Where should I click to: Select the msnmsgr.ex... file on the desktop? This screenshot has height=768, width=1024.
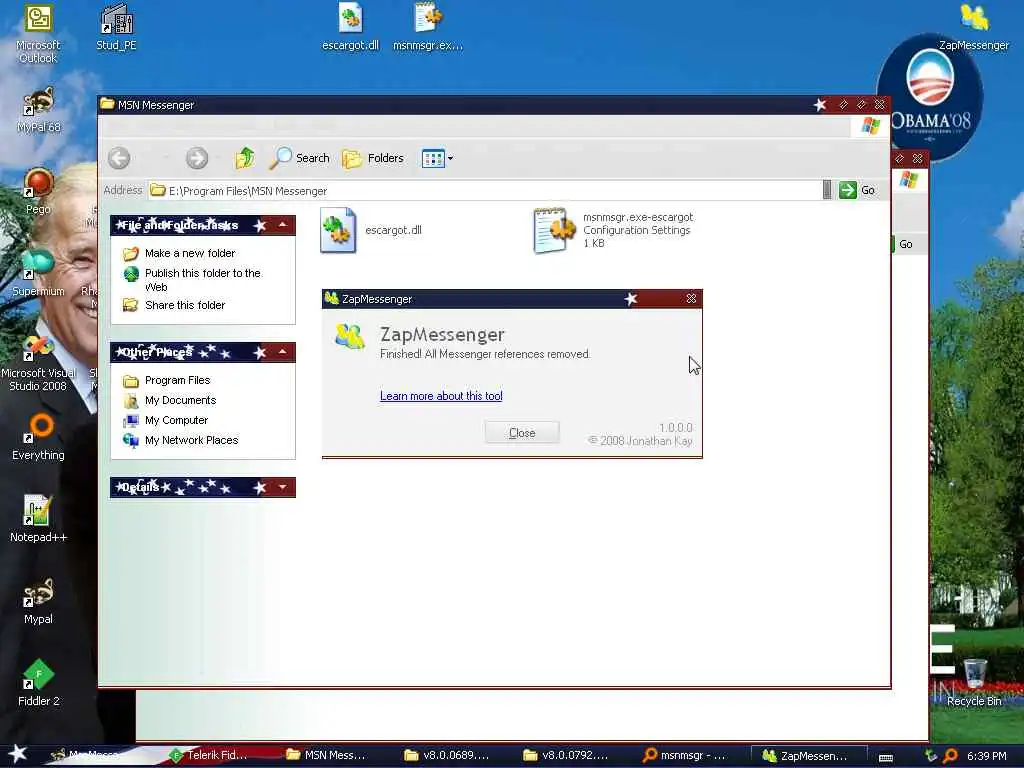coord(428,27)
